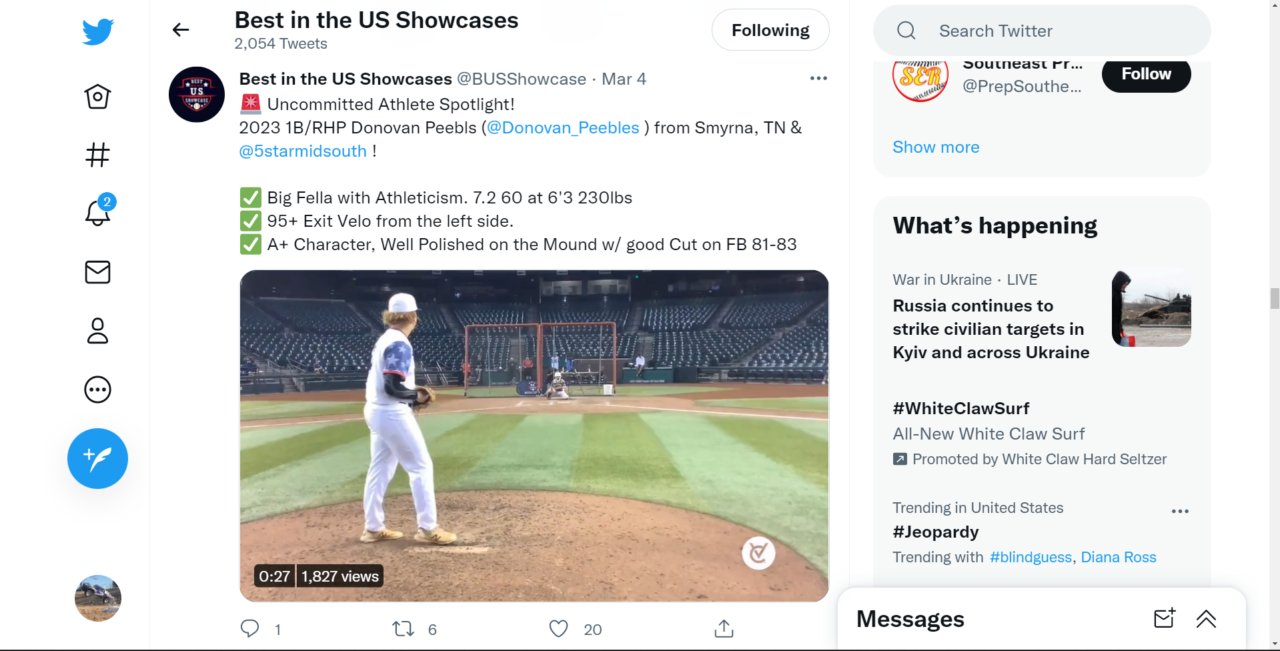Viewport: 1280px width, 651px height.
Task: Open the Explore hashtag section
Action: point(97,154)
